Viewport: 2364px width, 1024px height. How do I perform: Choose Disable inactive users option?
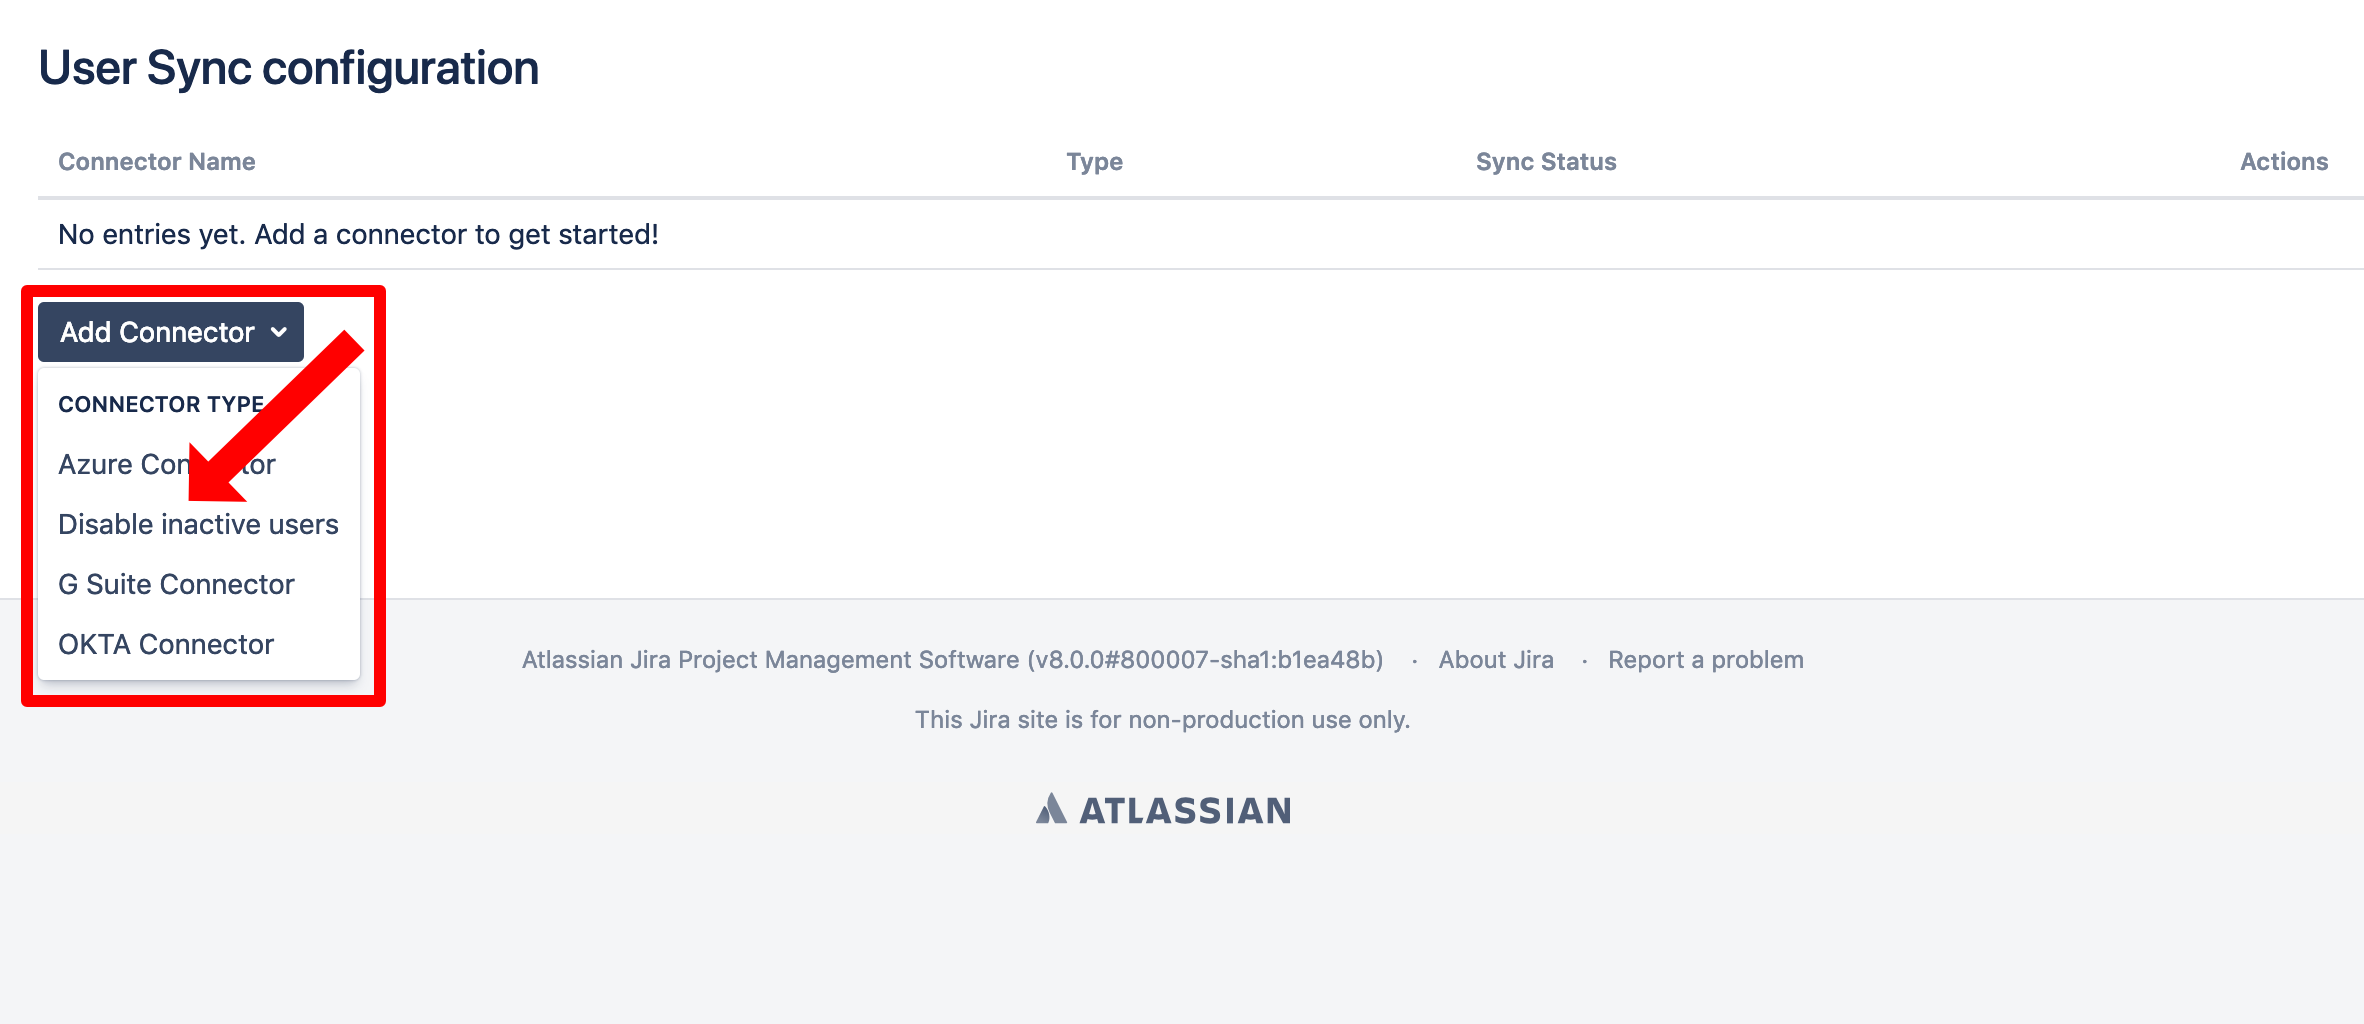pos(198,525)
